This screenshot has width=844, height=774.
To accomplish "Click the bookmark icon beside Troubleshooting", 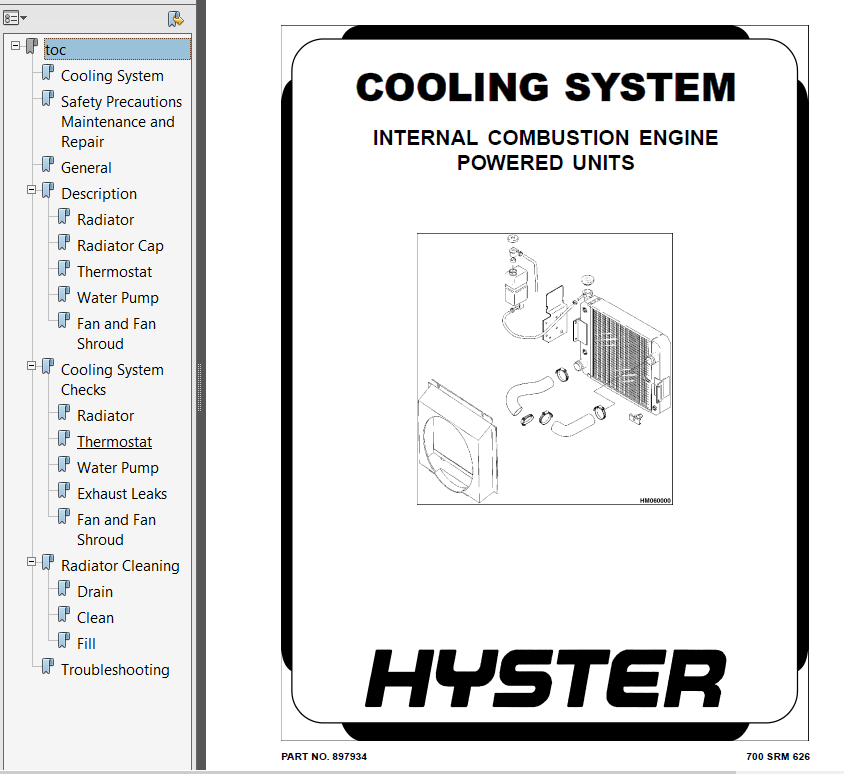I will click(48, 666).
